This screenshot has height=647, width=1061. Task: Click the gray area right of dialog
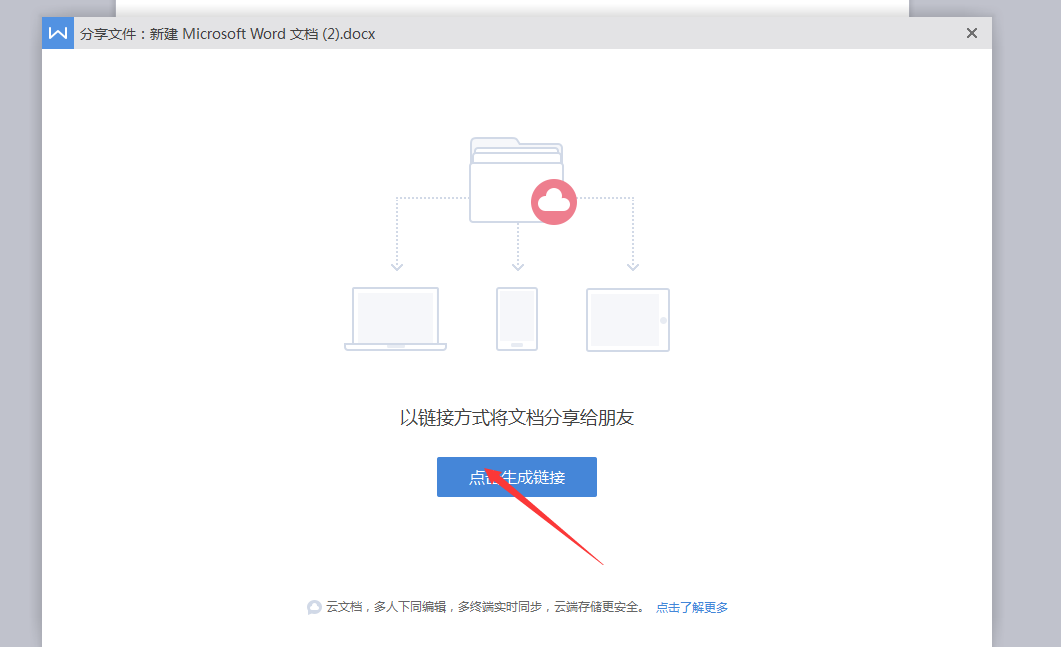point(1027,330)
